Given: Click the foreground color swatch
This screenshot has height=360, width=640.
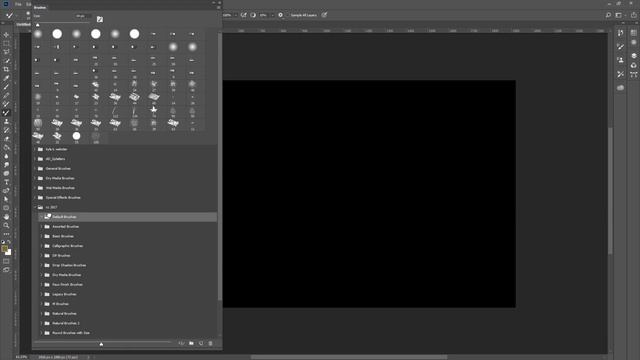Looking at the screenshot, I should (4, 249).
